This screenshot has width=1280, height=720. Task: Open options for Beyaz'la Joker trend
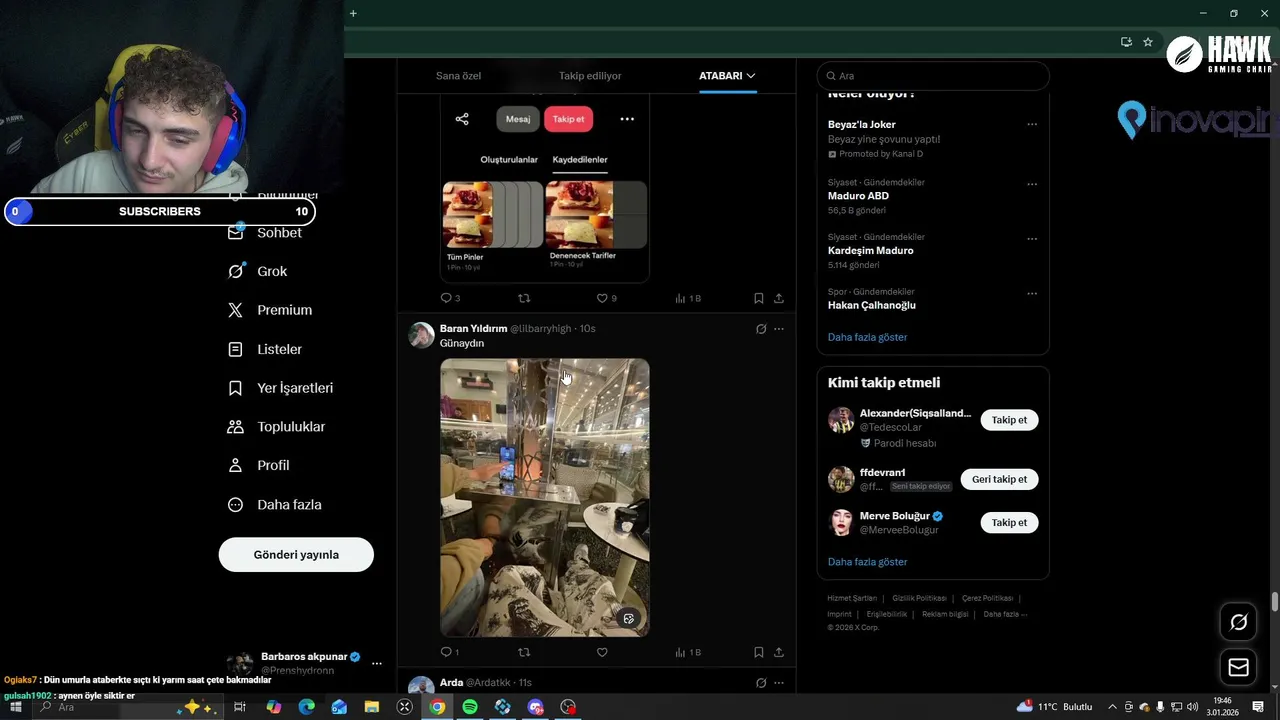(x=1032, y=125)
